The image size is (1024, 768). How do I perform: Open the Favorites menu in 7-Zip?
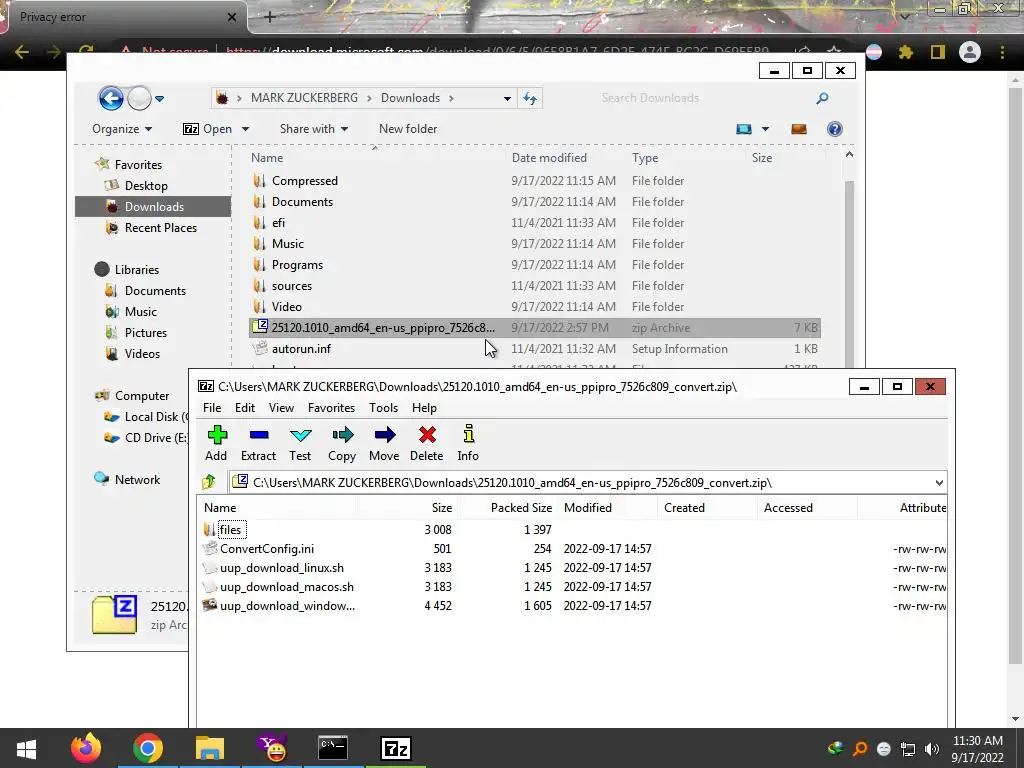point(332,408)
